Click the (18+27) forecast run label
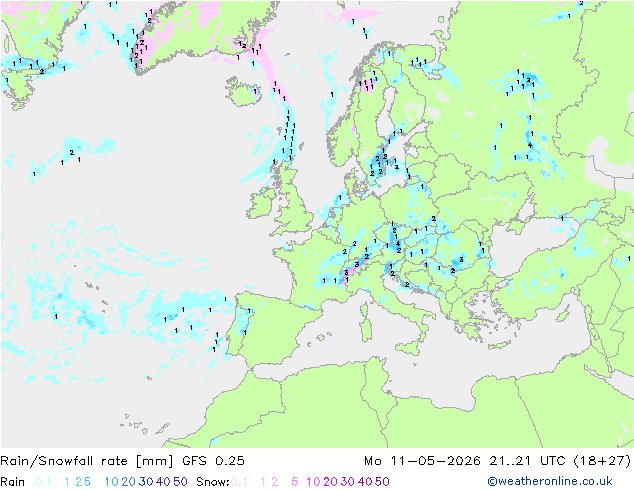Viewport: 634px width, 490px height. tap(602, 461)
